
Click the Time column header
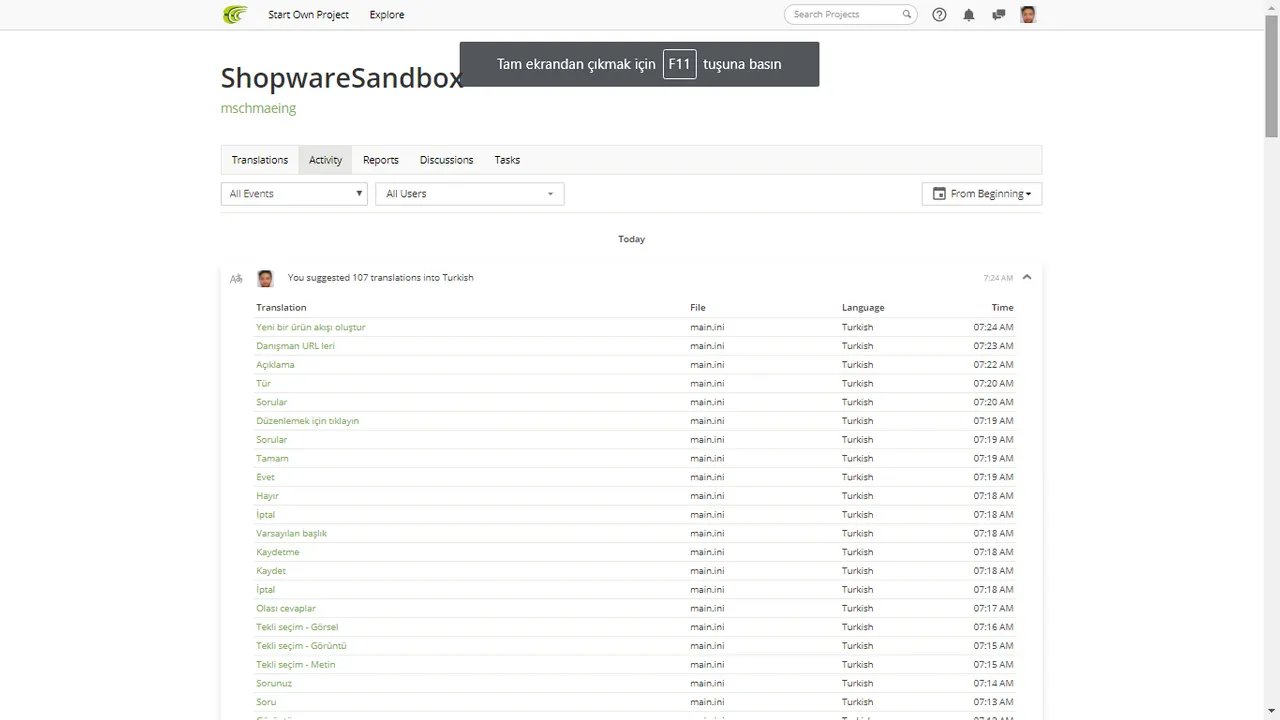pos(1003,308)
